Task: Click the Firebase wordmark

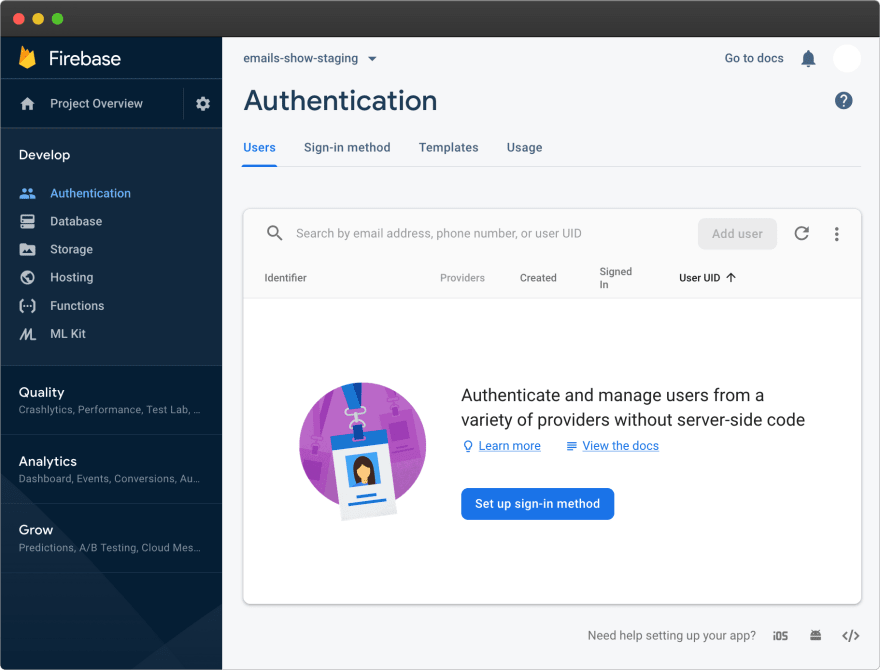Action: 85,58
